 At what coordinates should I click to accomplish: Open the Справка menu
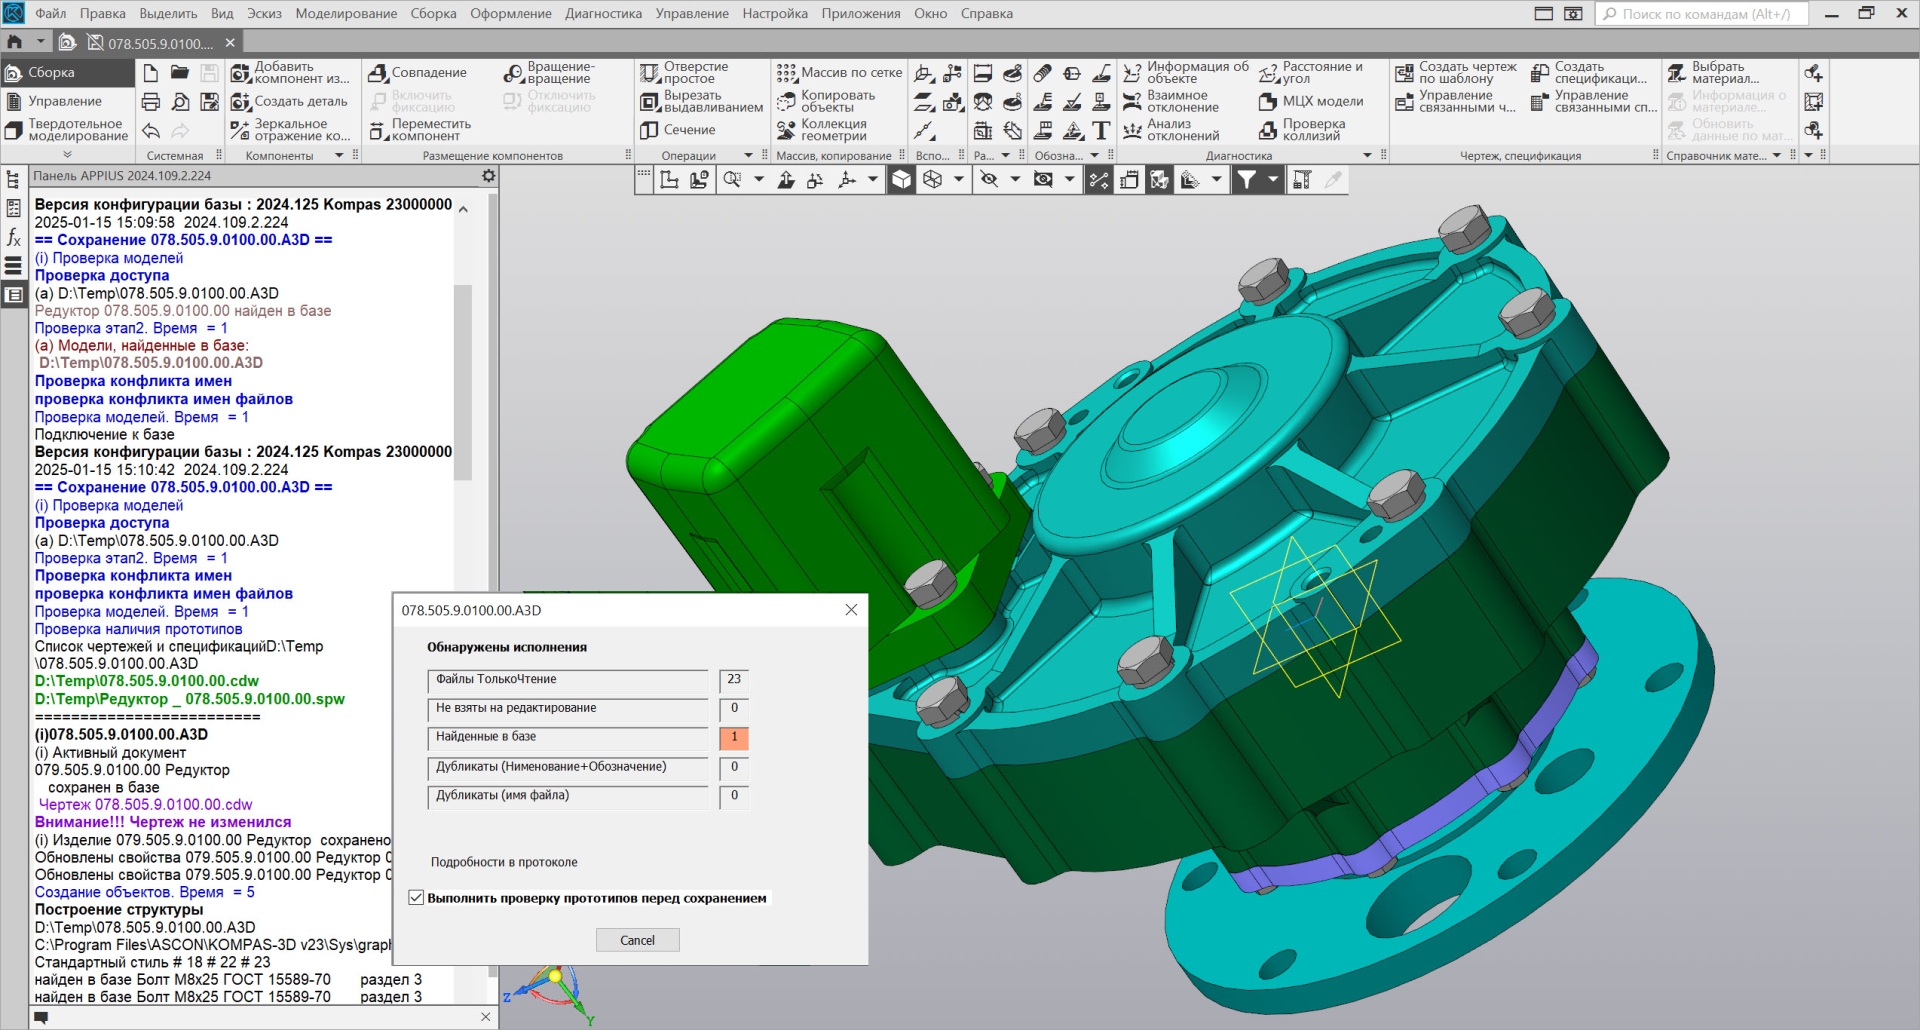(x=986, y=13)
